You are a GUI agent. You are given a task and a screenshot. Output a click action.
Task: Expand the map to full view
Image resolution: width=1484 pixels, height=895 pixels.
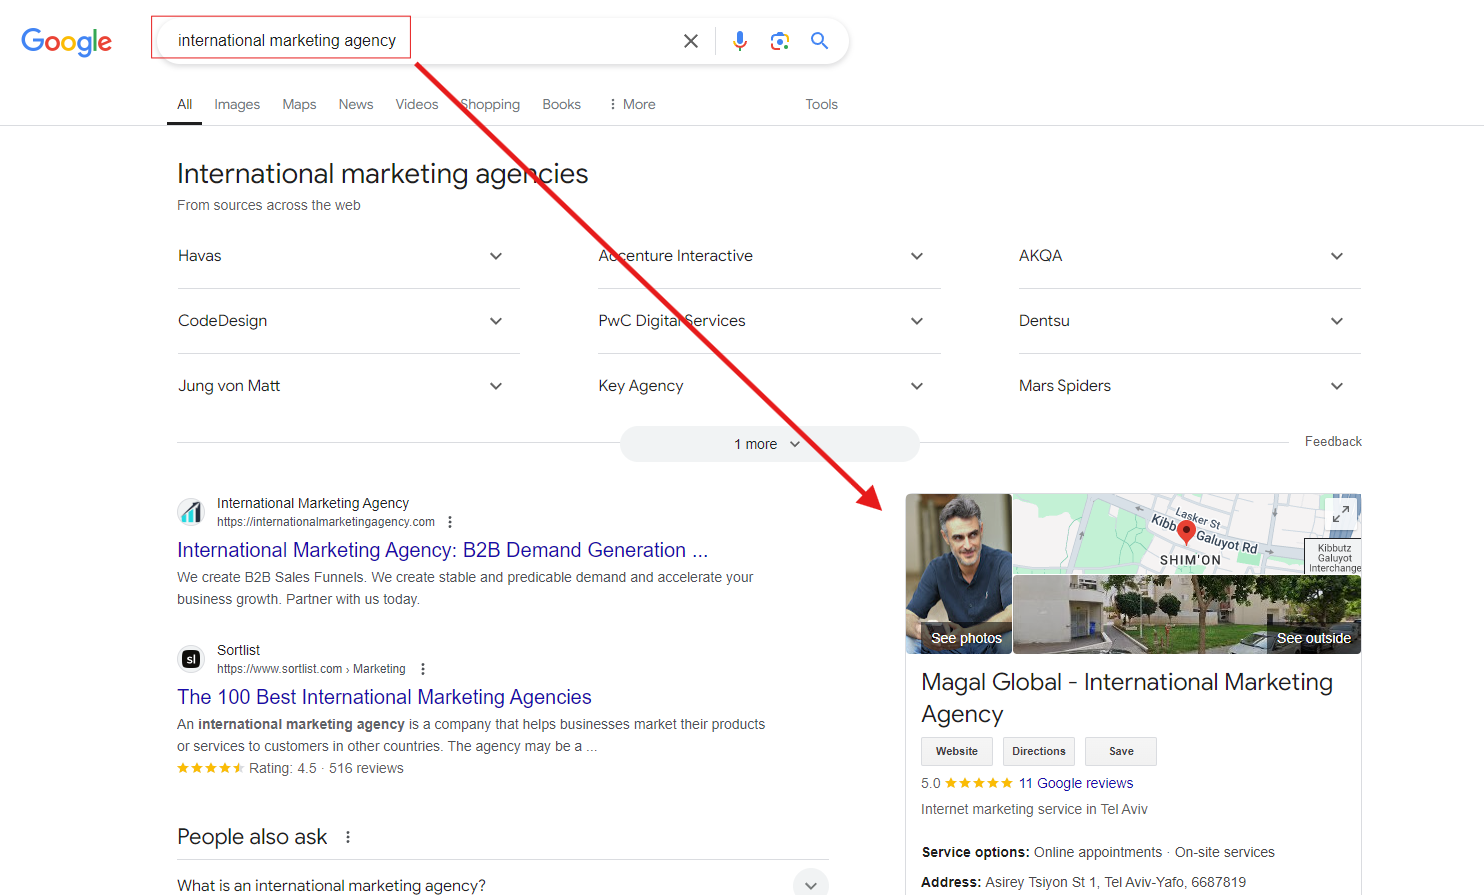(x=1340, y=514)
